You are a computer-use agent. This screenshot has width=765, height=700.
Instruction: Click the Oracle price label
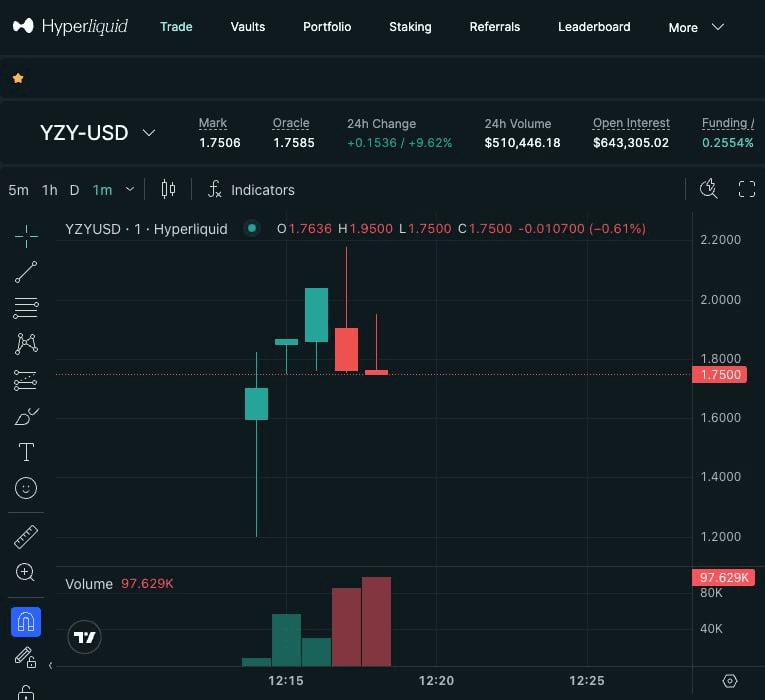tap(291, 123)
